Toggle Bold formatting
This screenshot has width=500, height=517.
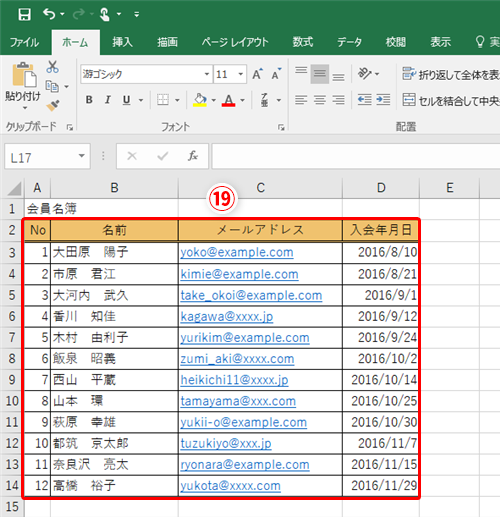tap(89, 100)
